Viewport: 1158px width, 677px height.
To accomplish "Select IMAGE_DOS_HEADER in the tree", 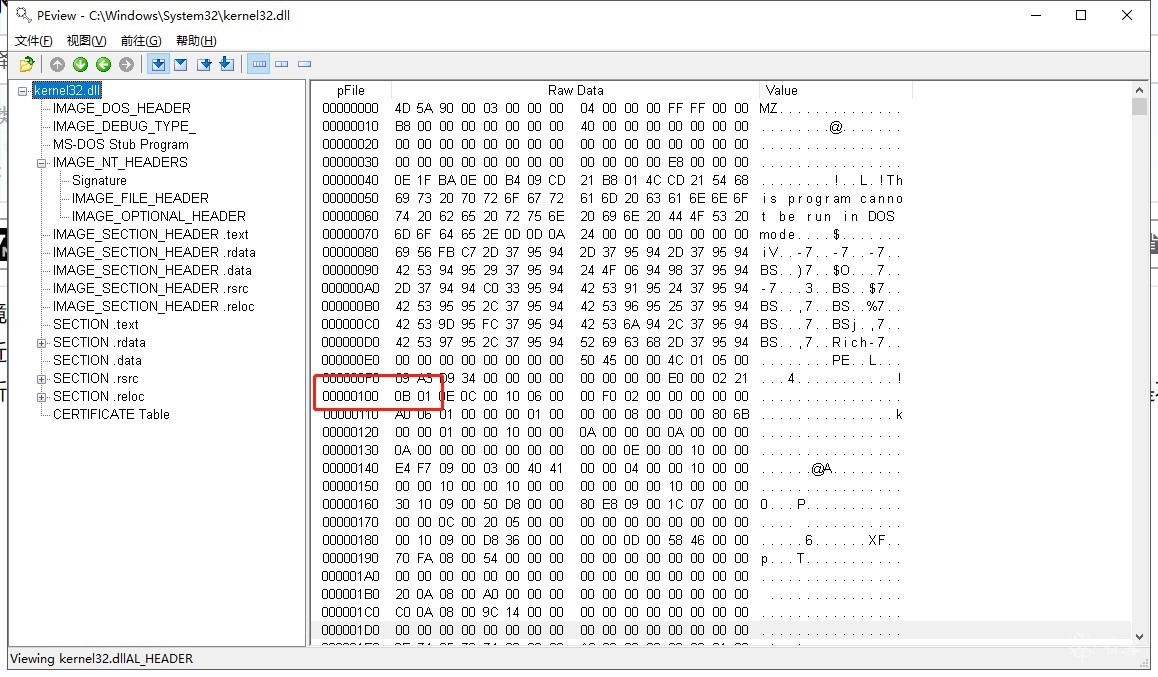I will pos(122,109).
